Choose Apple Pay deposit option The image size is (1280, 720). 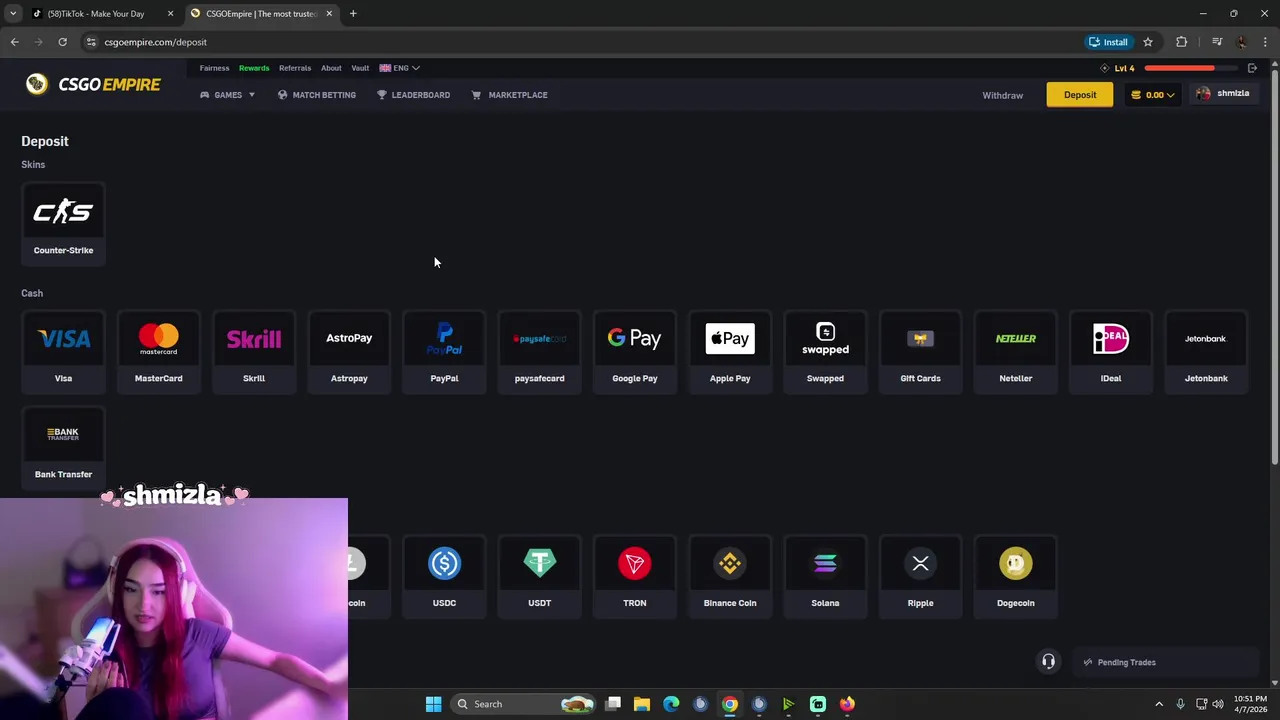tap(730, 351)
